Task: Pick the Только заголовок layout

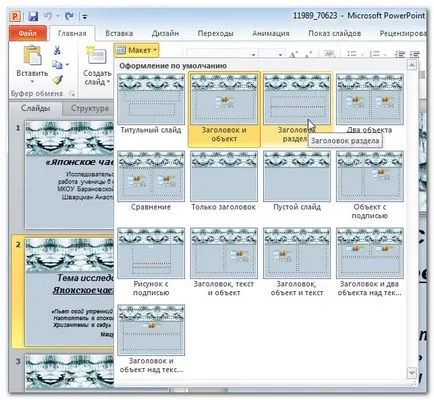Action: click(224, 181)
